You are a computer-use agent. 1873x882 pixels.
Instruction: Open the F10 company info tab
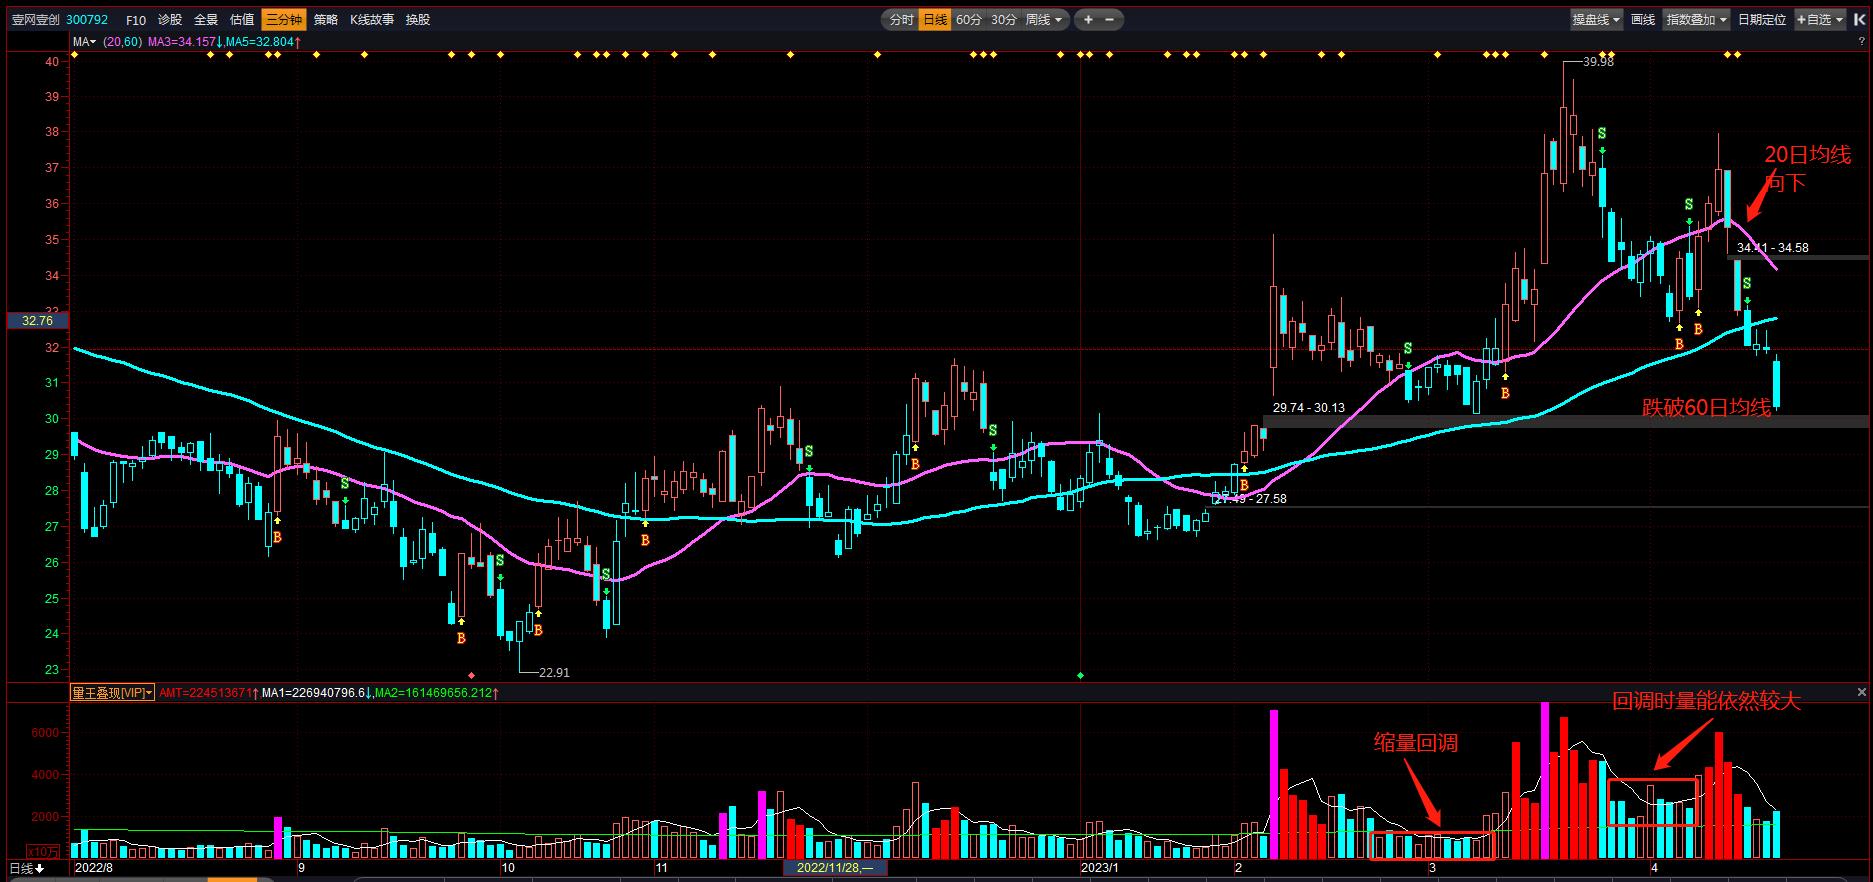pyautogui.click(x=136, y=20)
